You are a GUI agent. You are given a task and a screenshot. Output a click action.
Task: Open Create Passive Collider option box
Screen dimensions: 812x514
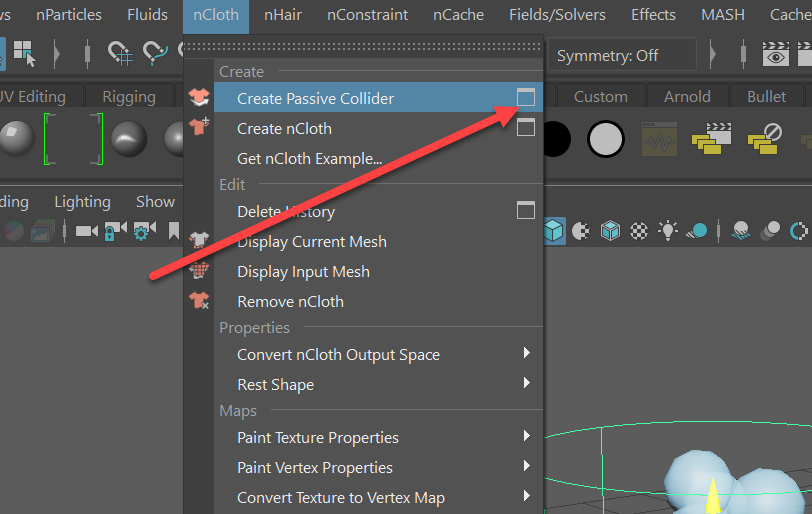[526, 97]
